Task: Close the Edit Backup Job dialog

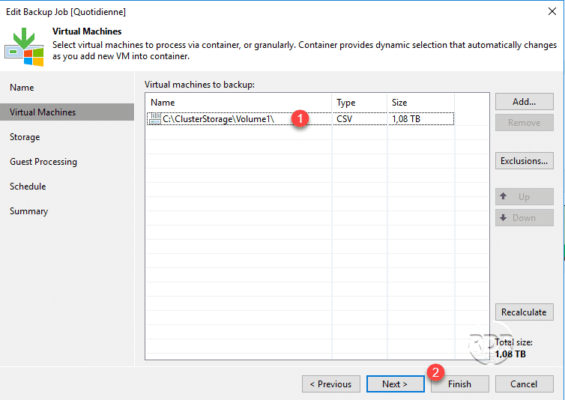Action: [552, 12]
